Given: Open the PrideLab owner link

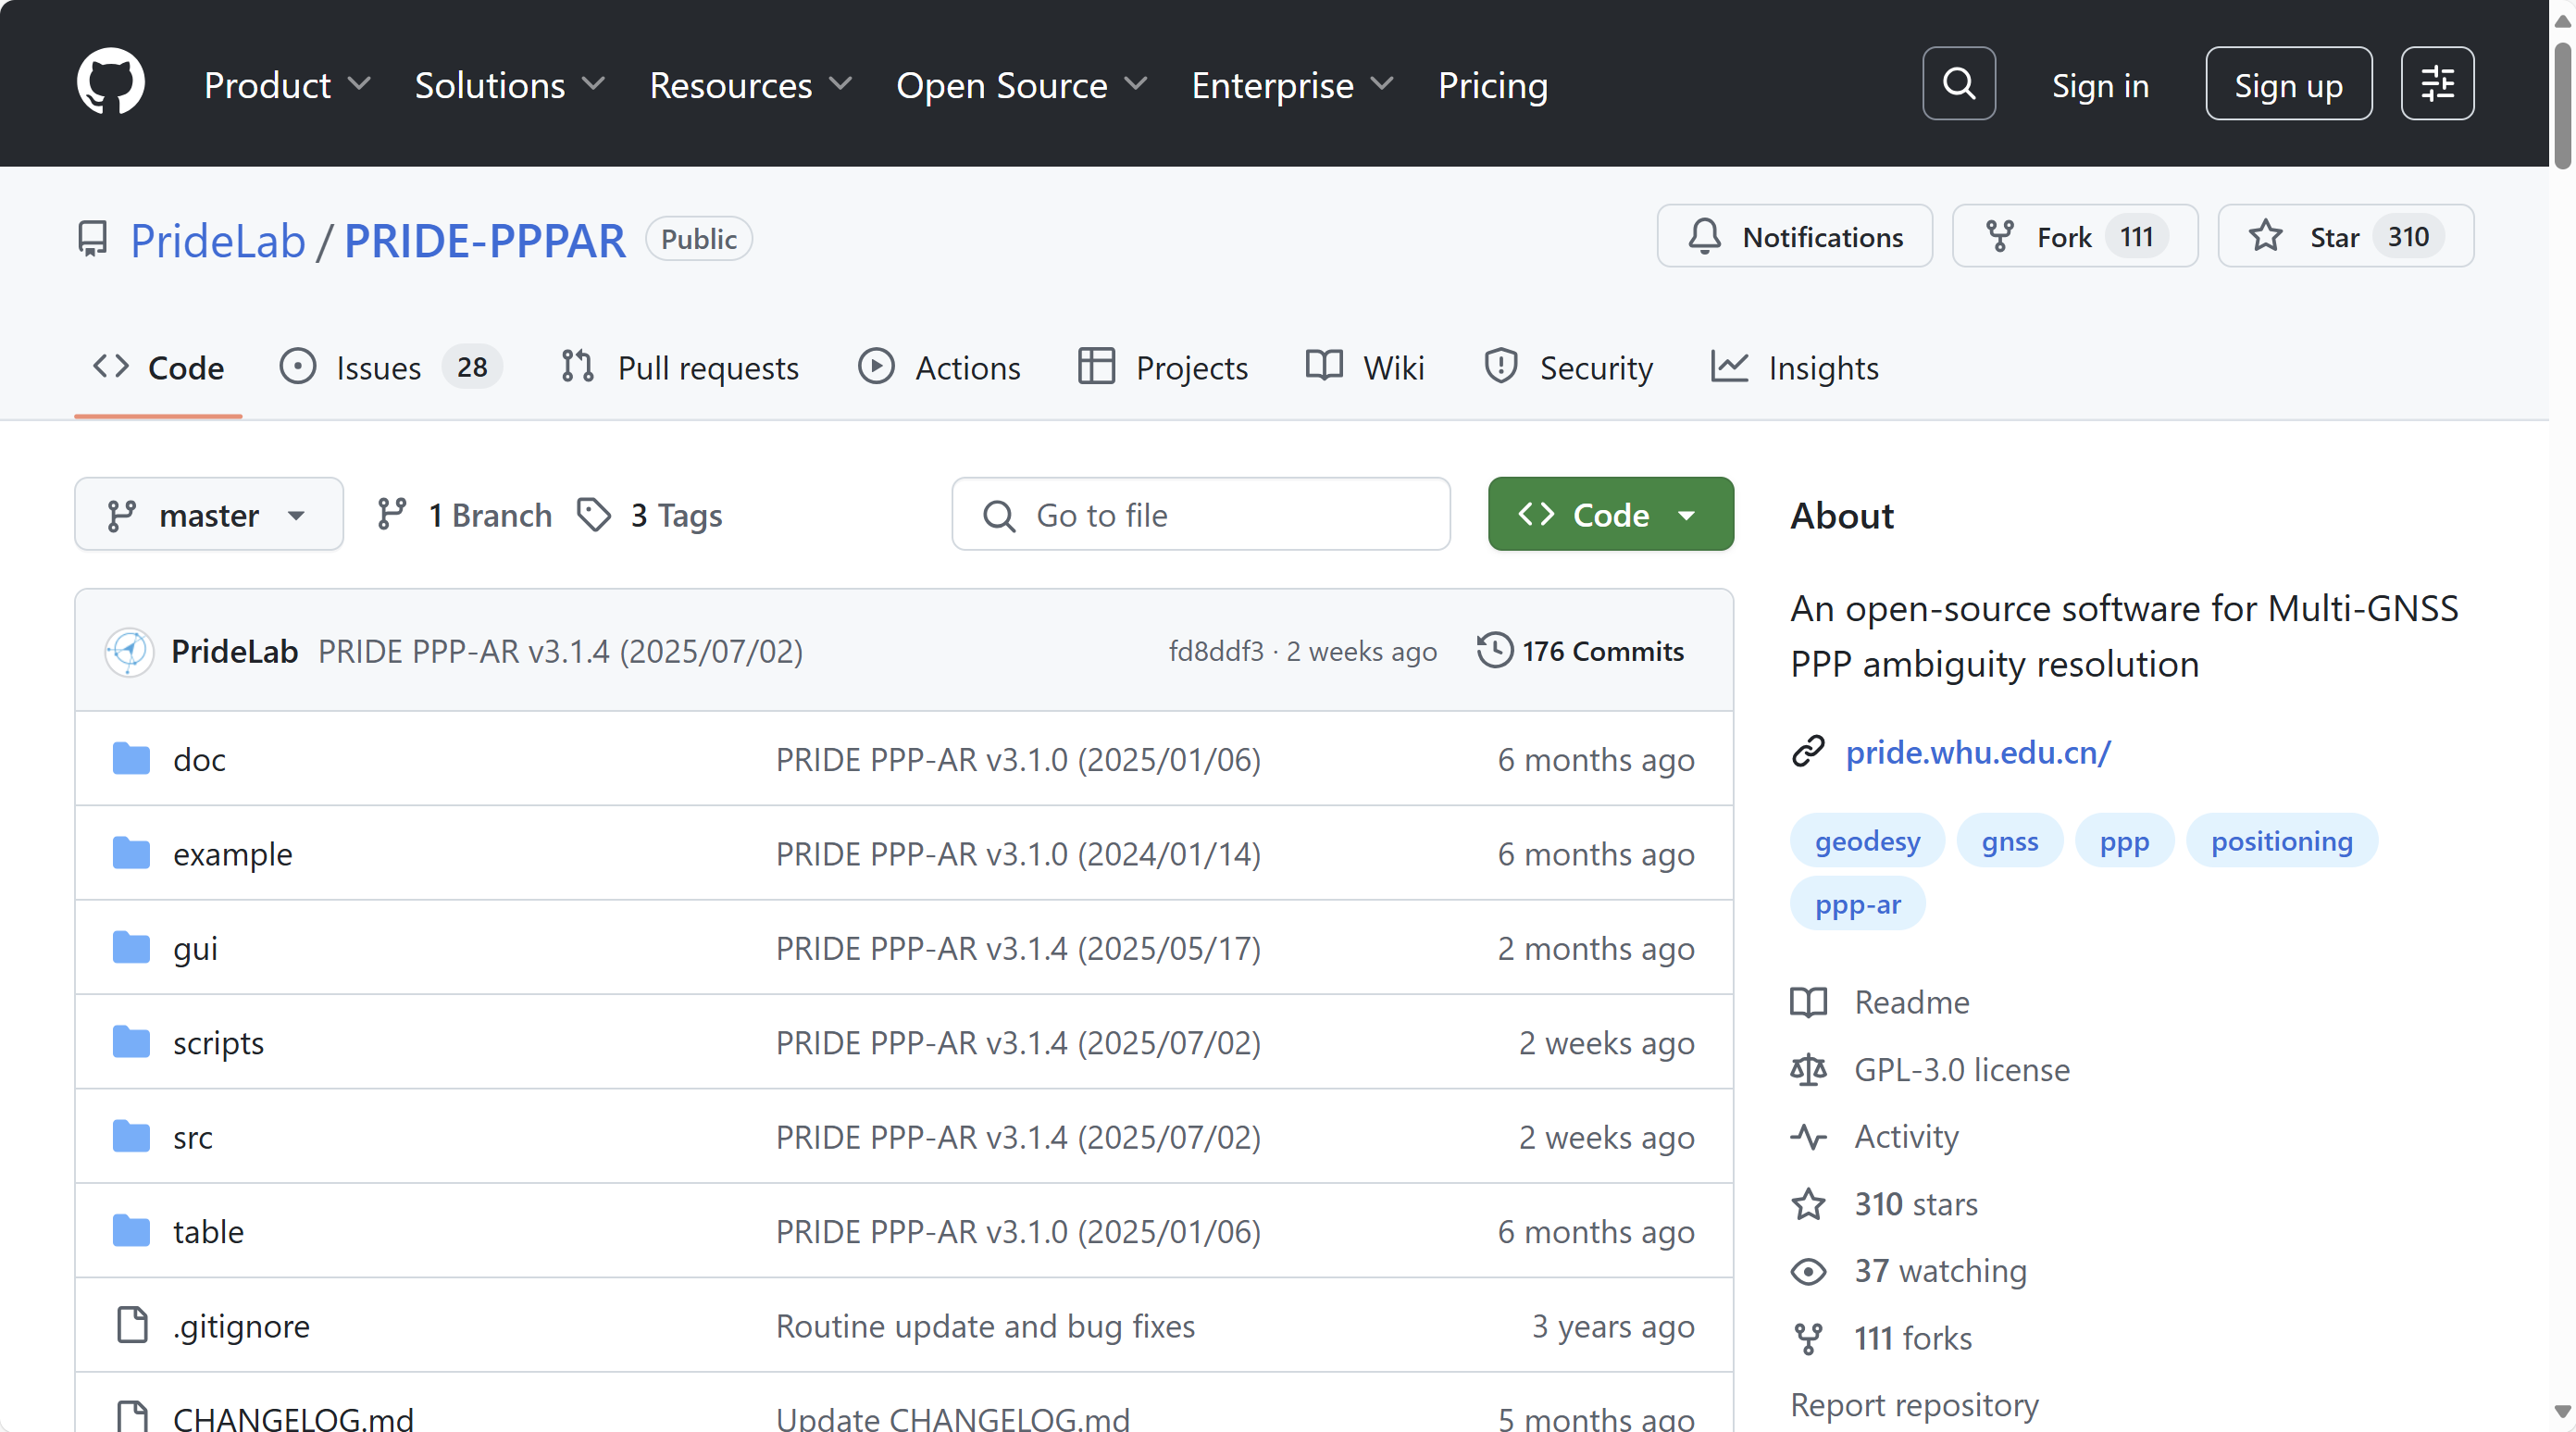Looking at the screenshot, I should 218,240.
